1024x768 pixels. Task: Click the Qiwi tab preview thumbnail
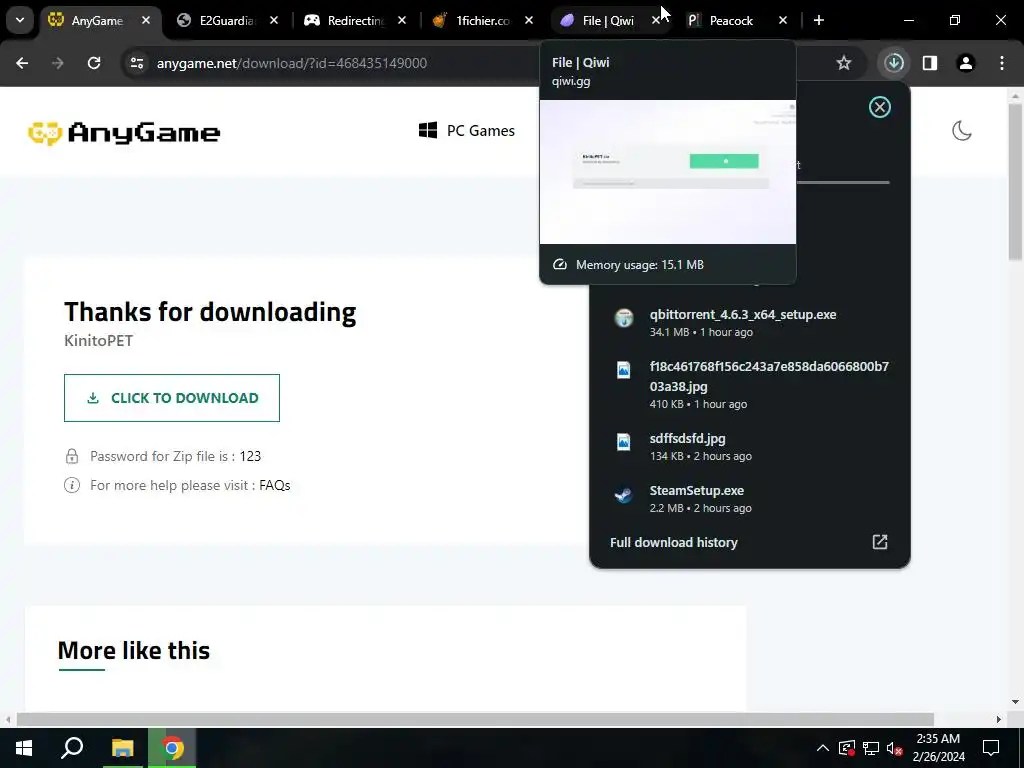tap(667, 172)
